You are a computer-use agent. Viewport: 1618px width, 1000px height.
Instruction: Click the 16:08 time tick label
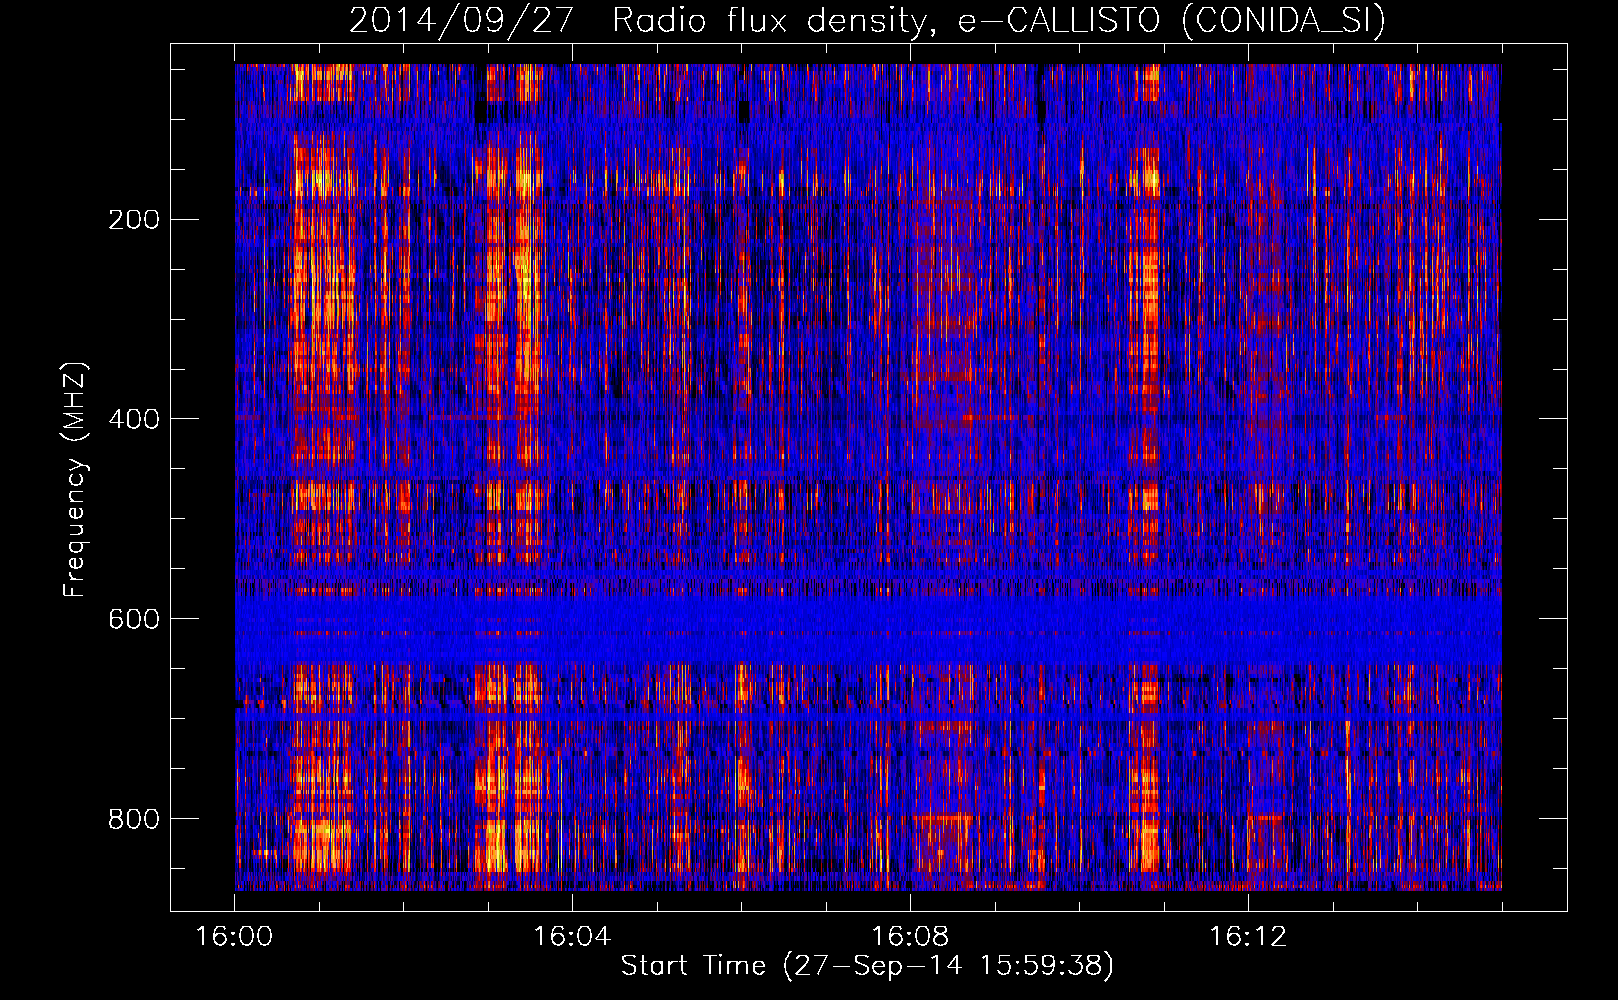click(910, 937)
